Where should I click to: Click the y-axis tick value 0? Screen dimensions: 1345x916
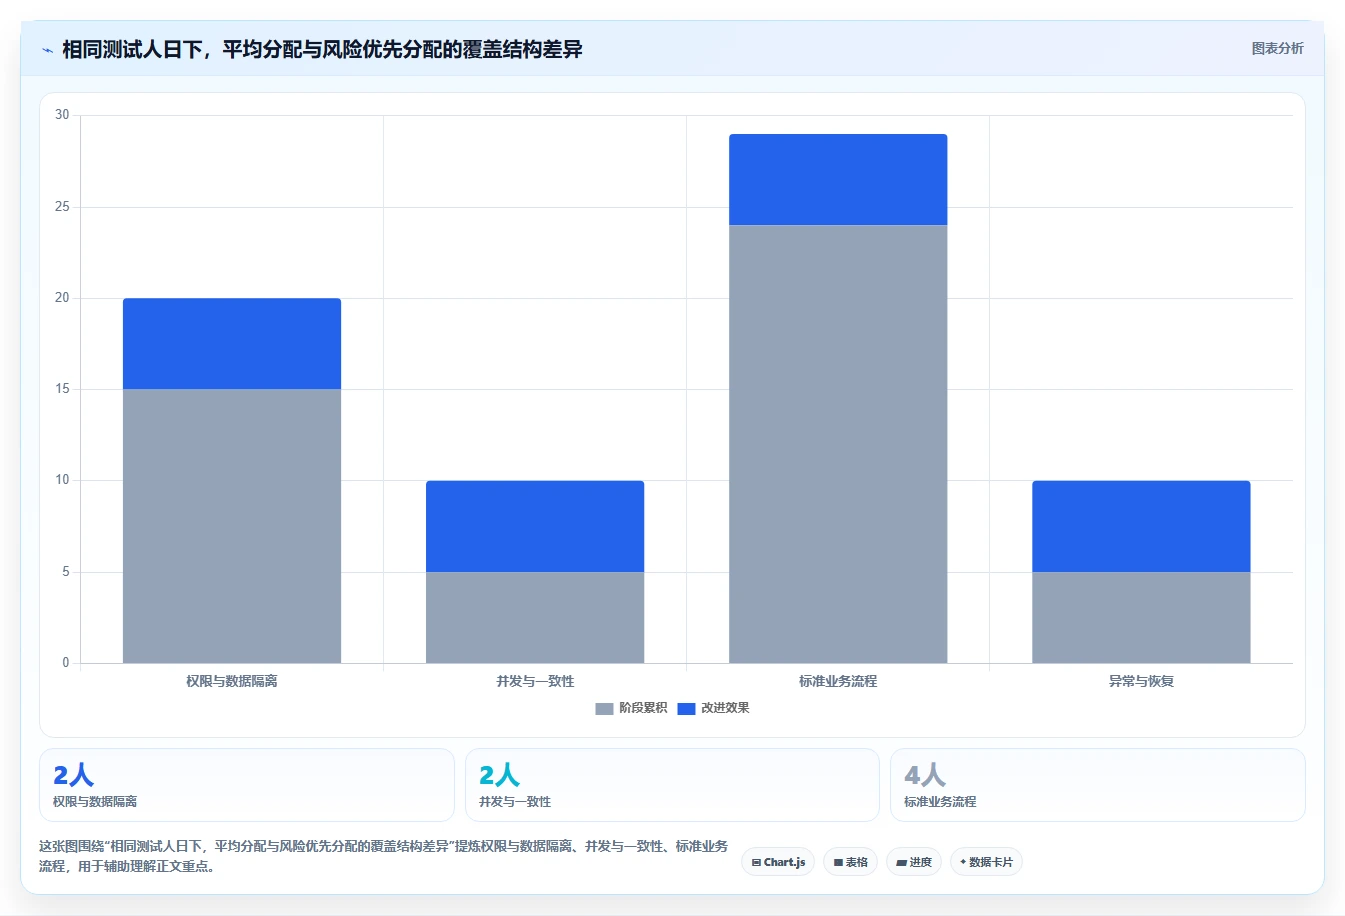pyautogui.click(x=66, y=663)
